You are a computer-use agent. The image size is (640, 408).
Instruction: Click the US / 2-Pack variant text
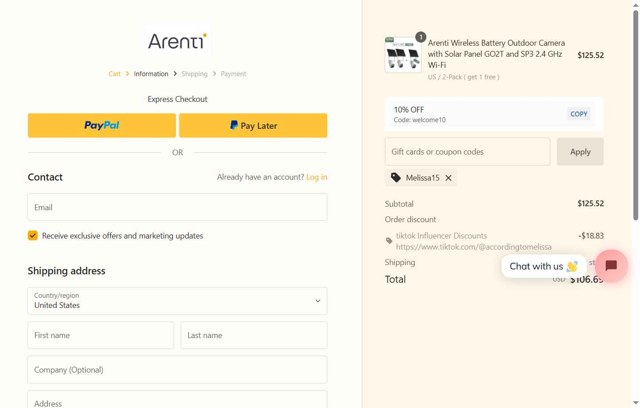(463, 77)
